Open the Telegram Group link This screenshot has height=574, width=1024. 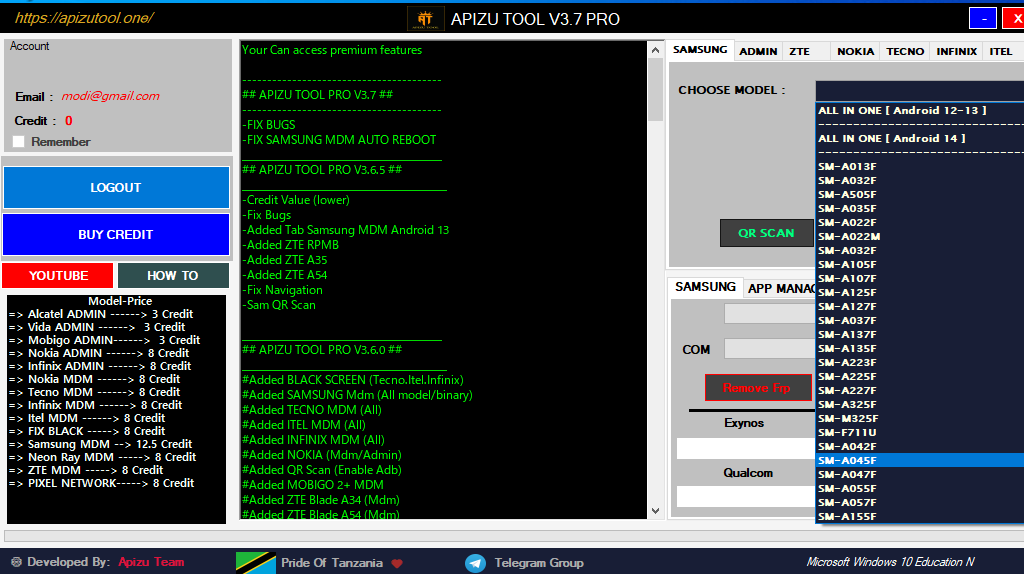click(x=539, y=563)
